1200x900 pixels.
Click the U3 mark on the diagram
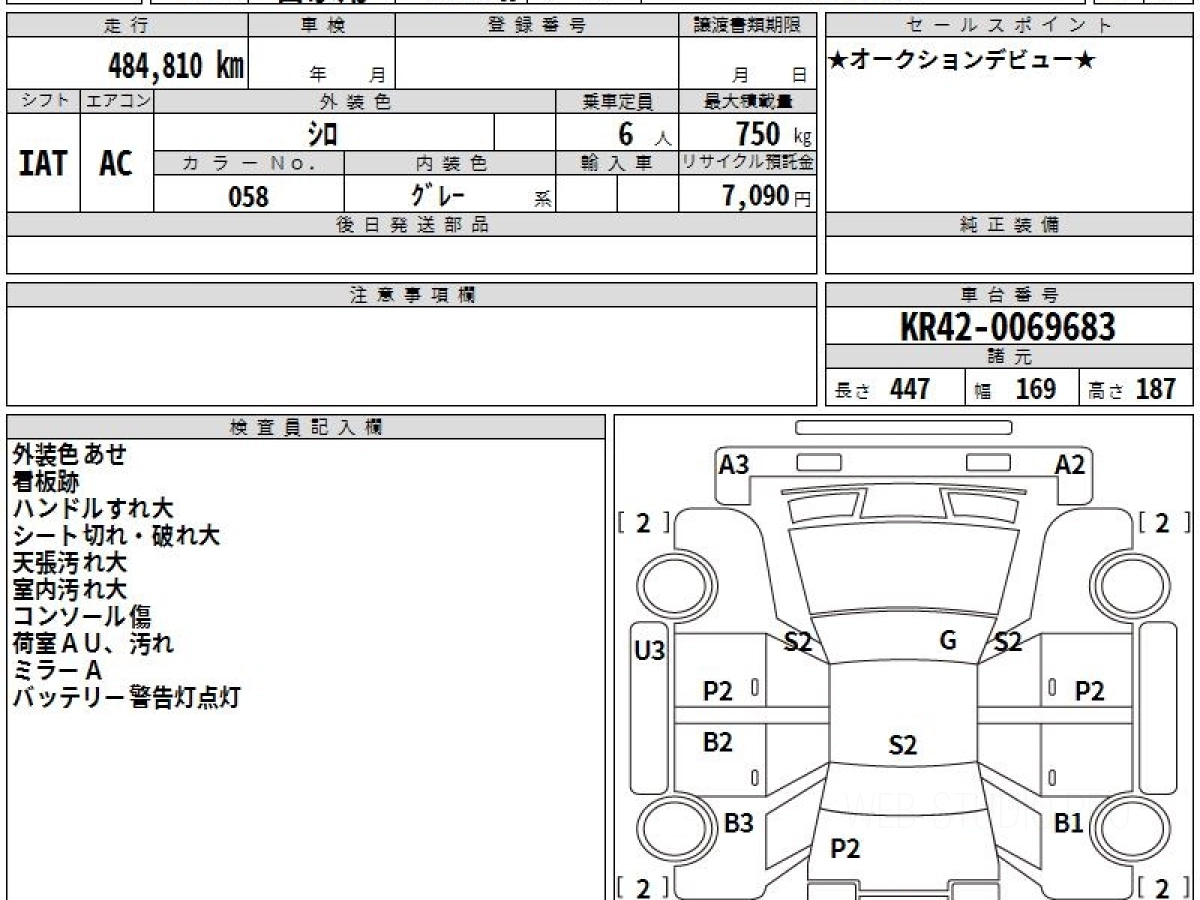tap(649, 651)
